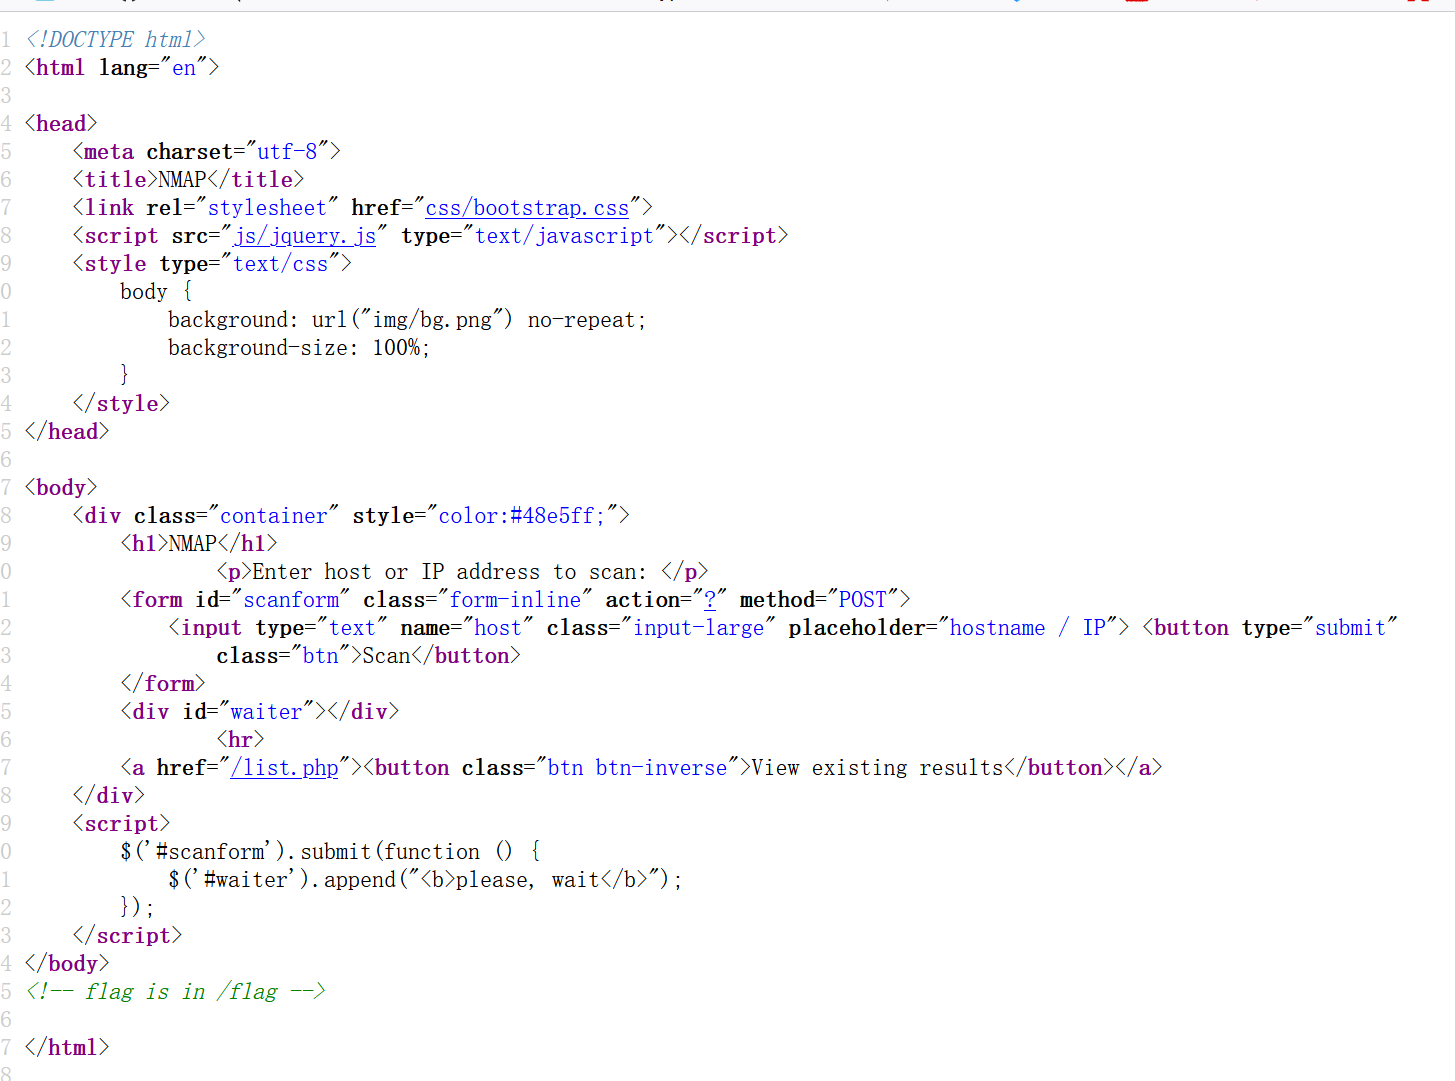This screenshot has height=1081, width=1455.
Task: Click "Enter host or IP address to scan:" text
Action: [449, 572]
